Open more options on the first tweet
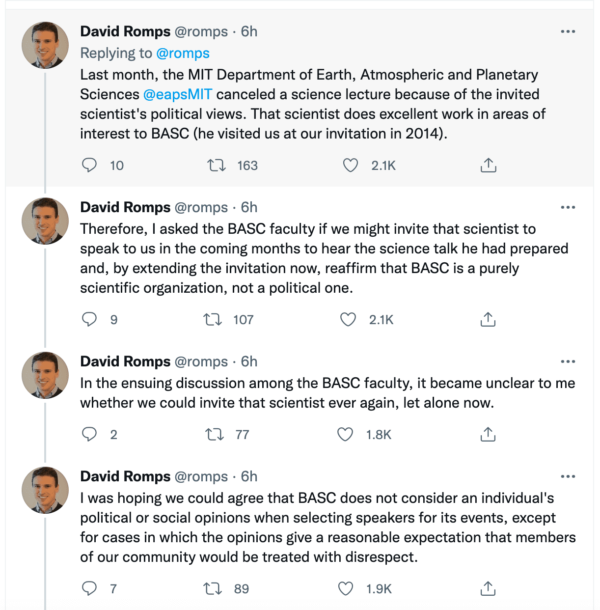The width and height of the screenshot is (600, 610). click(x=568, y=32)
